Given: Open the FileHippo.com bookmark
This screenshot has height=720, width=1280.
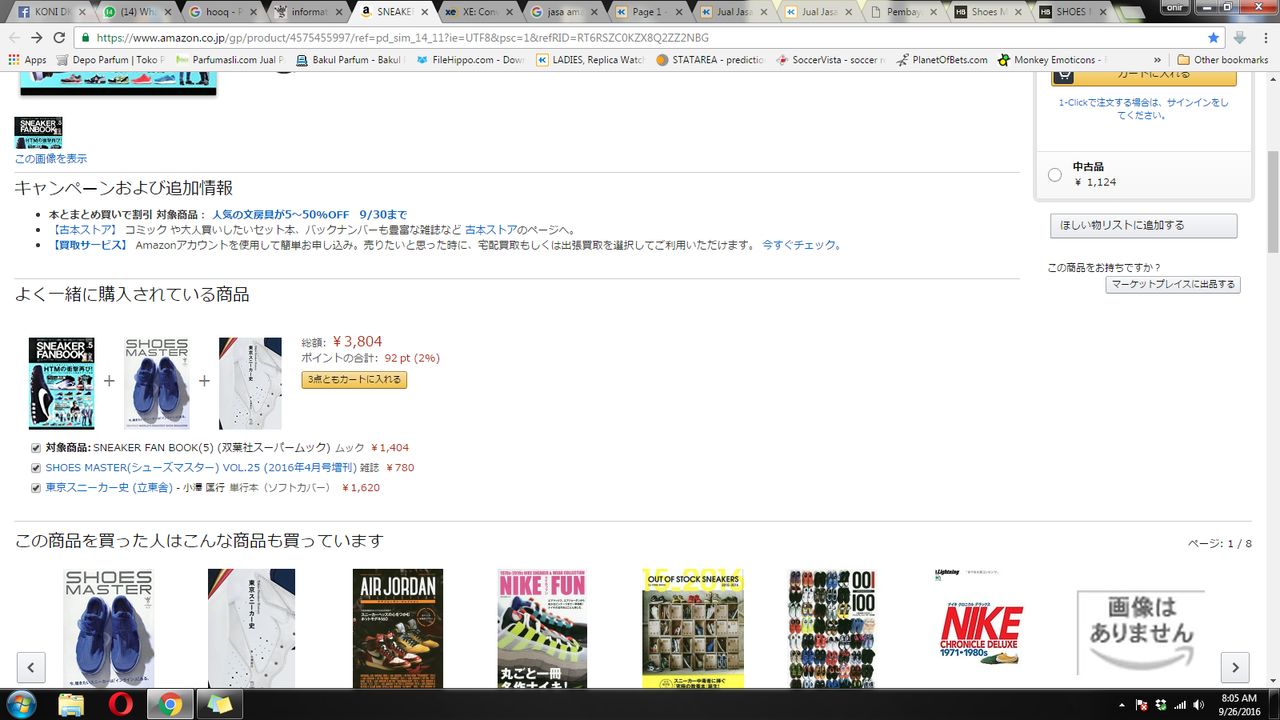Looking at the screenshot, I should [471, 60].
